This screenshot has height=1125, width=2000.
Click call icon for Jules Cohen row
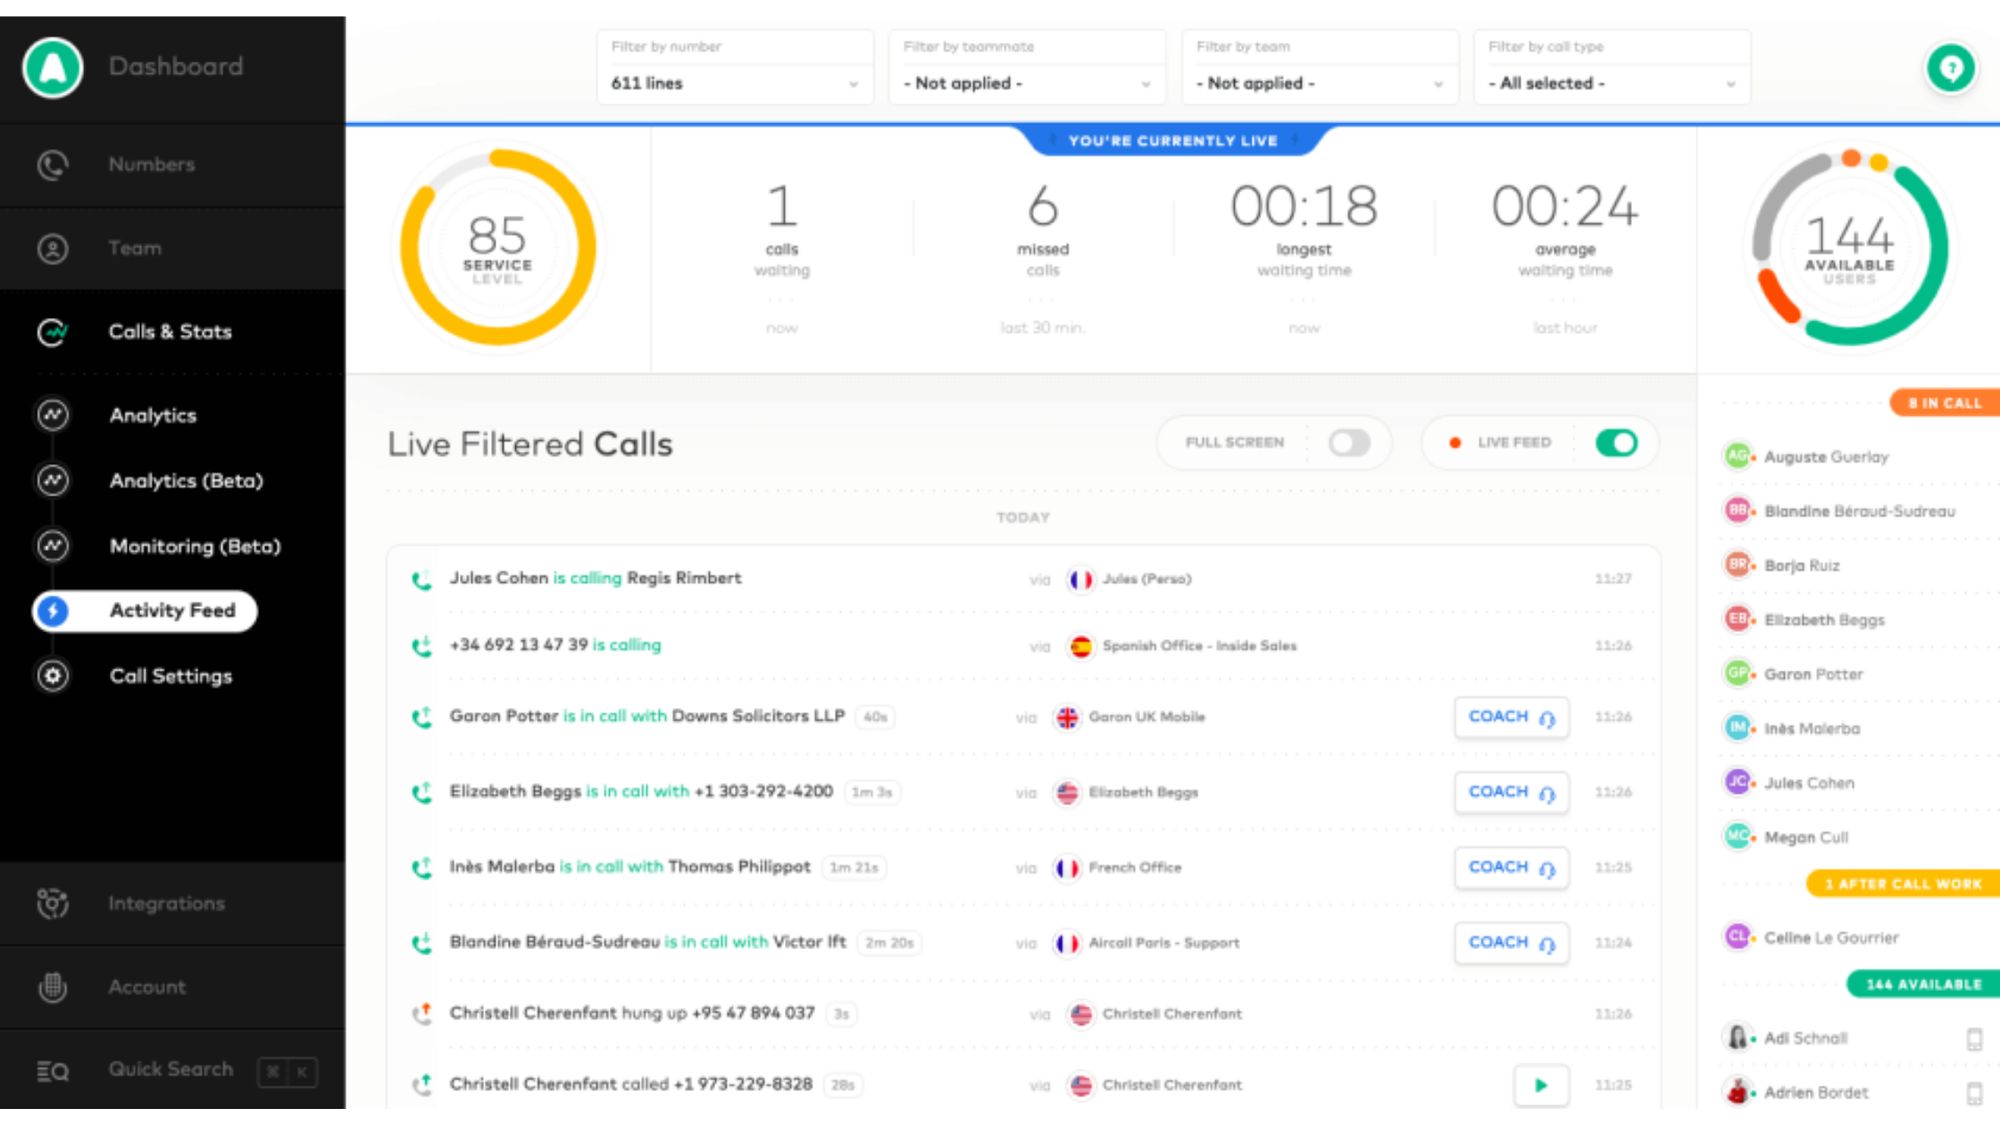point(422,580)
